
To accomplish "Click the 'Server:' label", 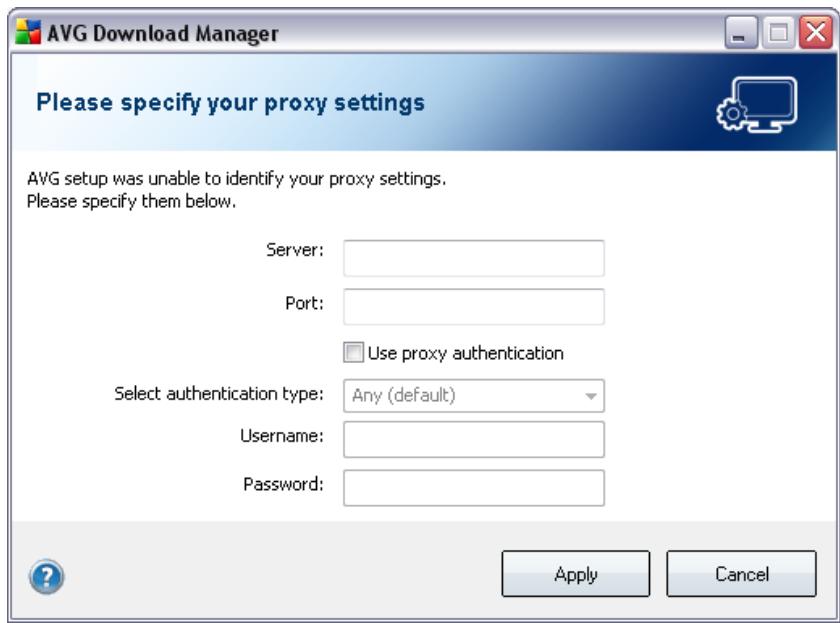I will tap(295, 250).
